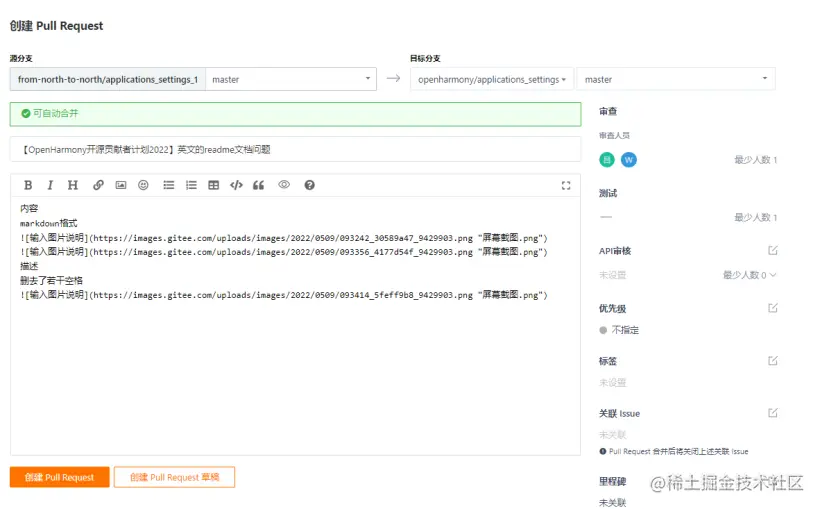The image size is (820, 509).
Task: Click the source repository from-north-to-north/applications_settings_1 field
Action: click(108, 79)
